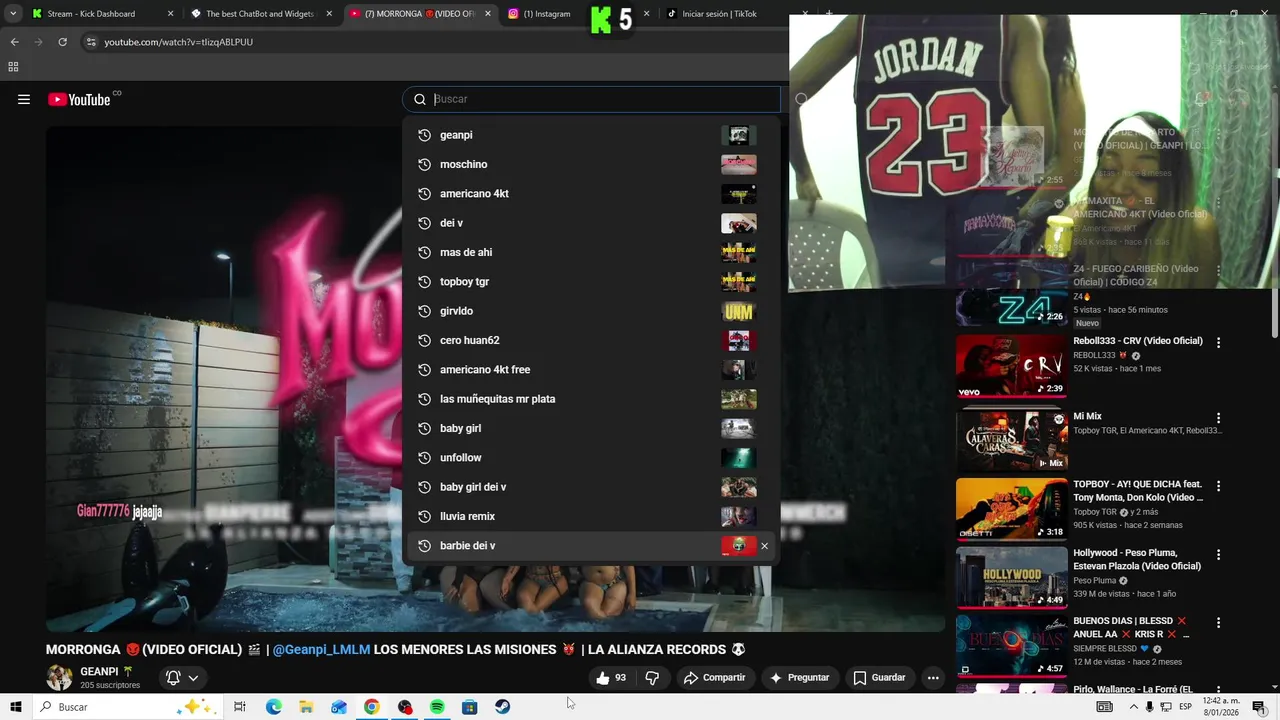
Task: Open more actions ellipsis under video
Action: [x=933, y=678]
